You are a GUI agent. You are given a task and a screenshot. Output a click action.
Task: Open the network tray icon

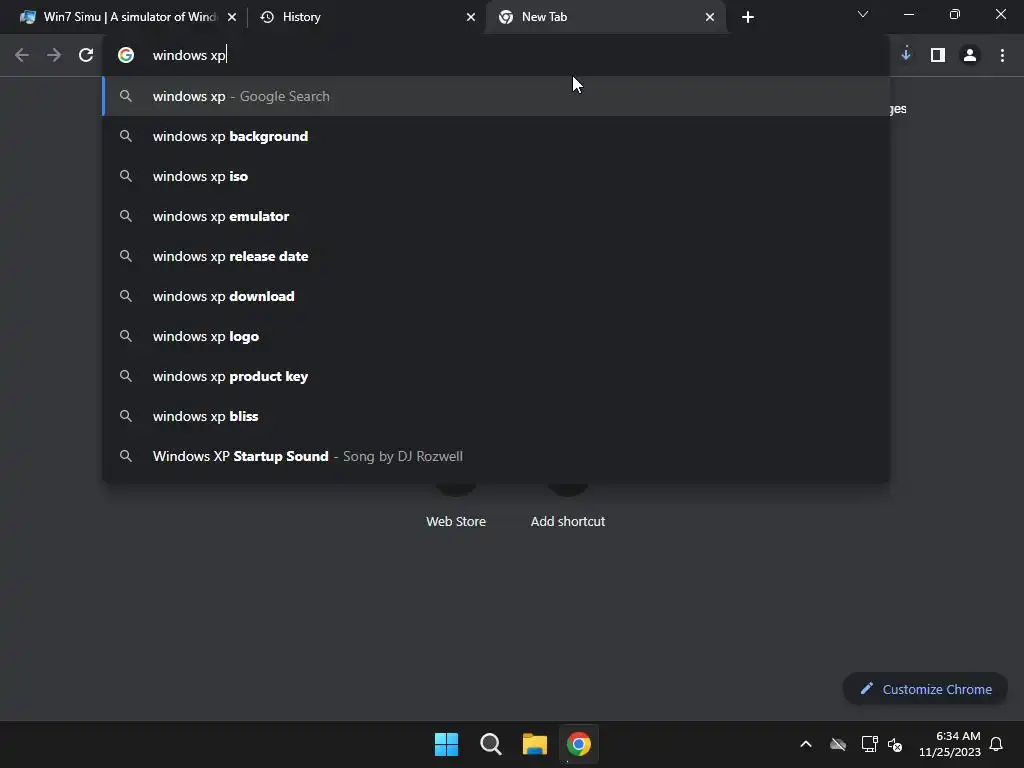point(869,744)
